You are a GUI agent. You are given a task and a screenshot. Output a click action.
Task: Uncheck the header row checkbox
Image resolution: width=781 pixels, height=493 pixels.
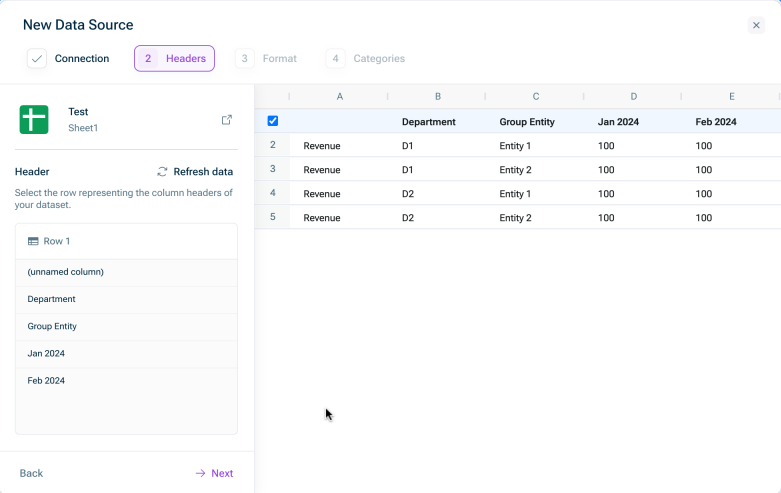coord(273,121)
